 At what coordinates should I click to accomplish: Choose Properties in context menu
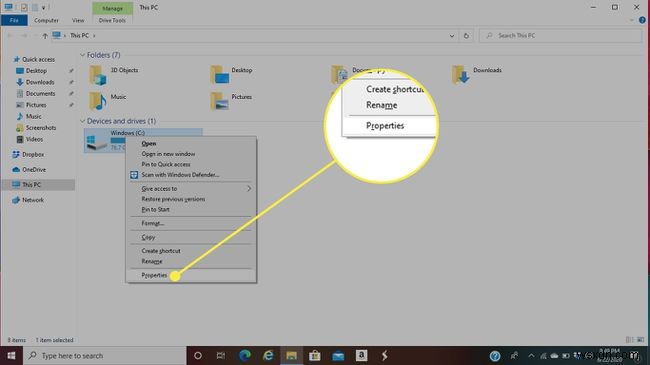(x=154, y=275)
